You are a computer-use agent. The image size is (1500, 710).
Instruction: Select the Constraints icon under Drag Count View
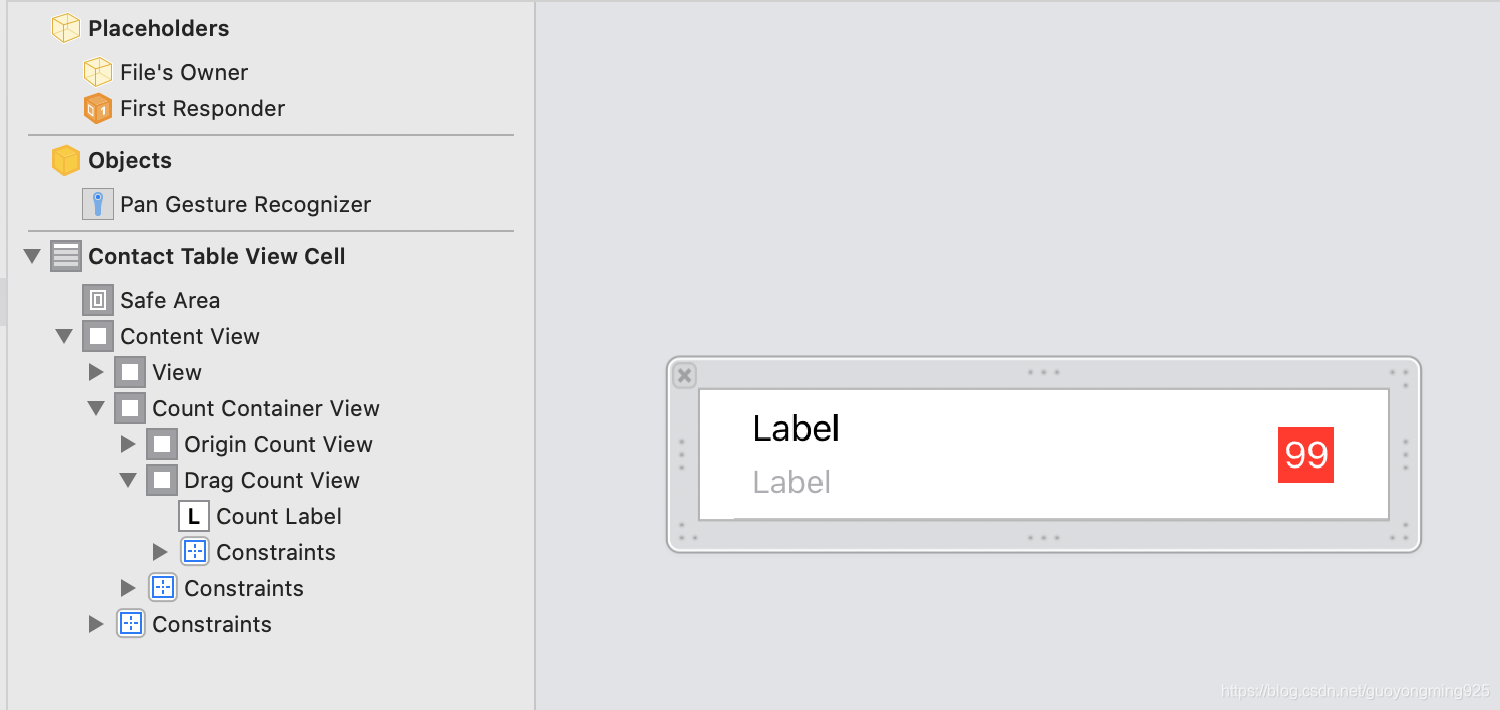click(194, 551)
